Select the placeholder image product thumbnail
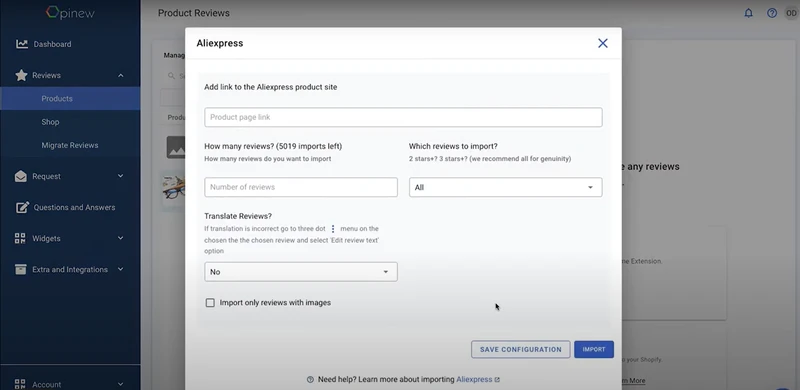The image size is (800, 390). [176, 147]
